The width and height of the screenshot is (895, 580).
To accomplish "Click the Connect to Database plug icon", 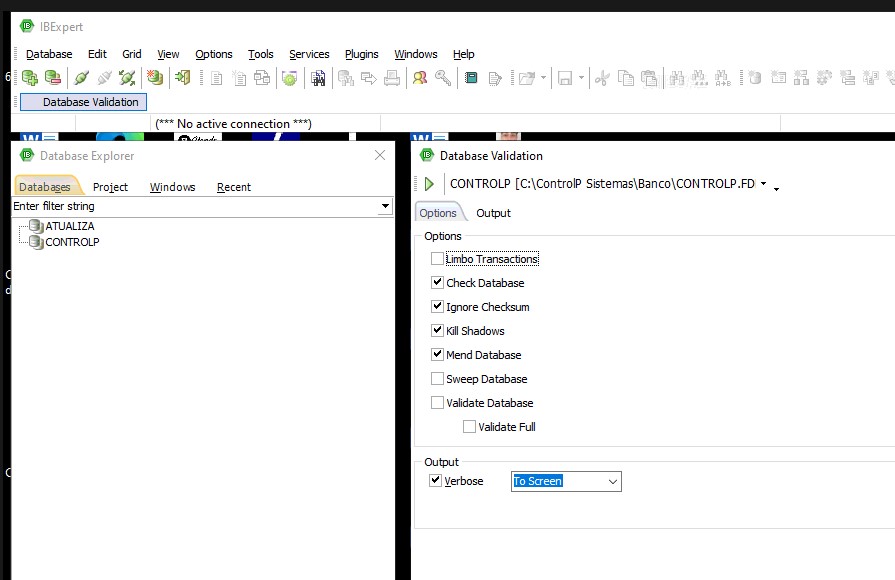I will coord(82,77).
